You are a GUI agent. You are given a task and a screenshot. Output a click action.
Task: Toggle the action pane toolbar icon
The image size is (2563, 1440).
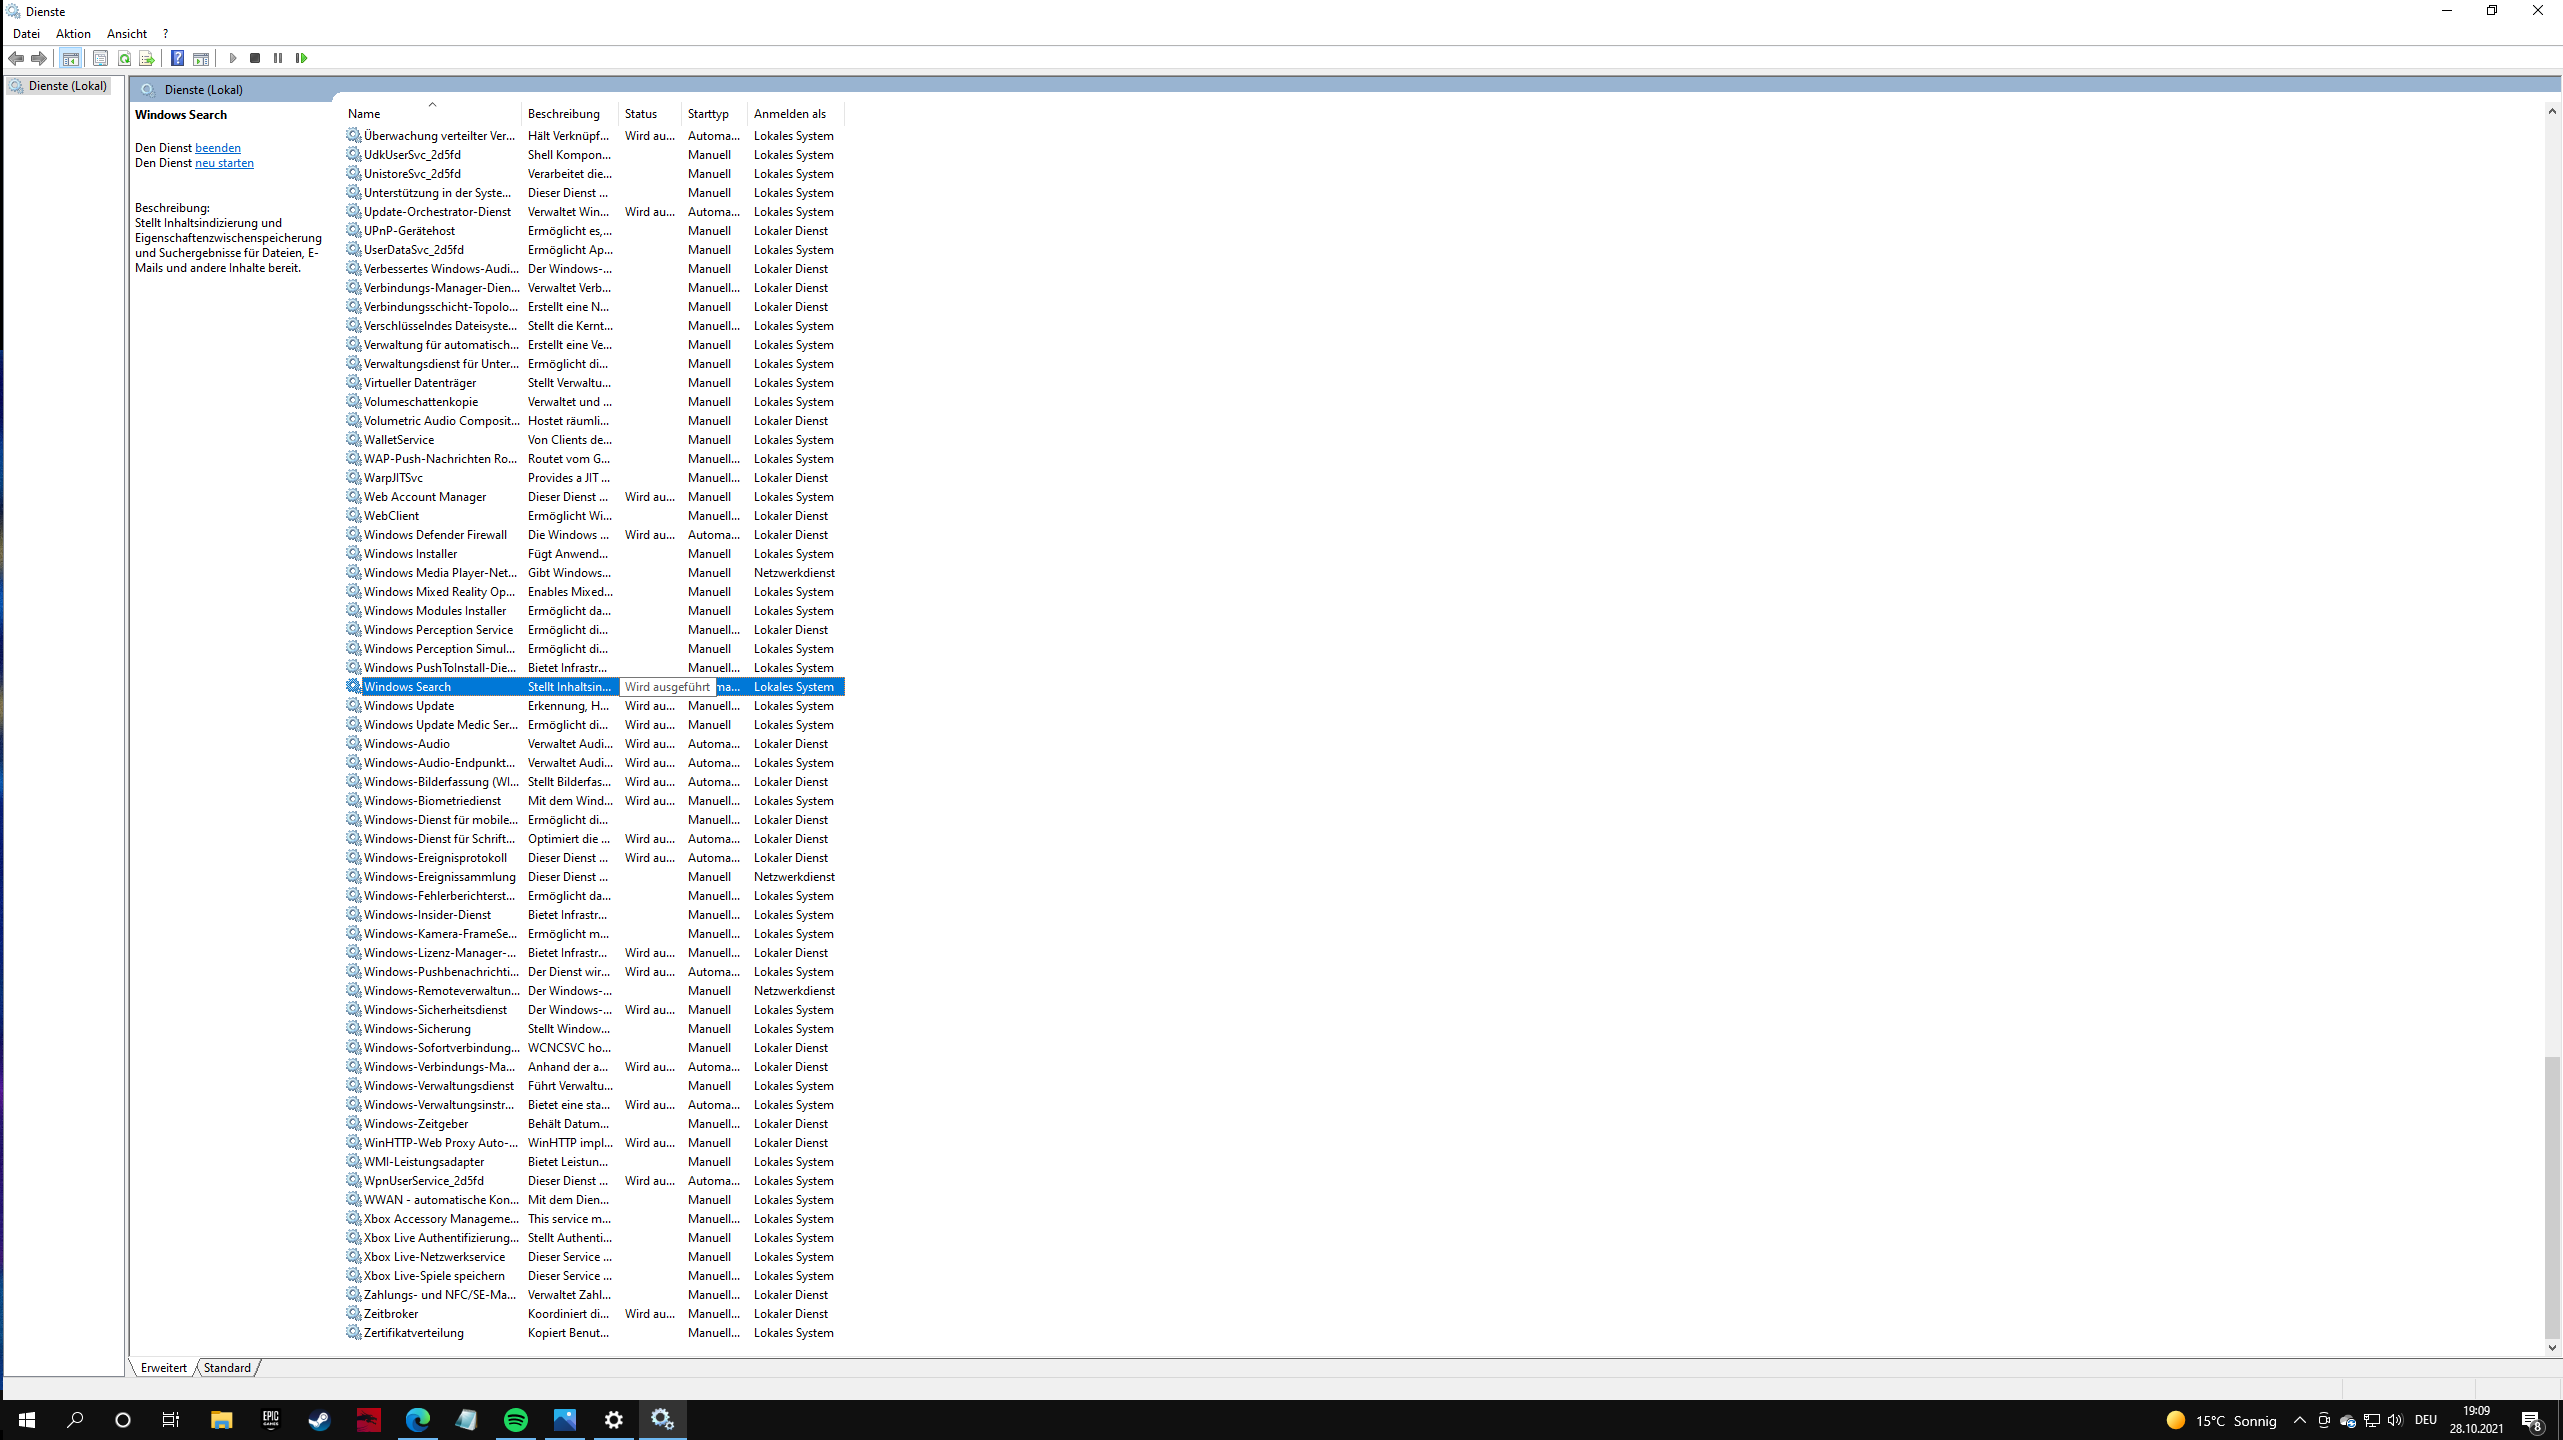click(201, 58)
